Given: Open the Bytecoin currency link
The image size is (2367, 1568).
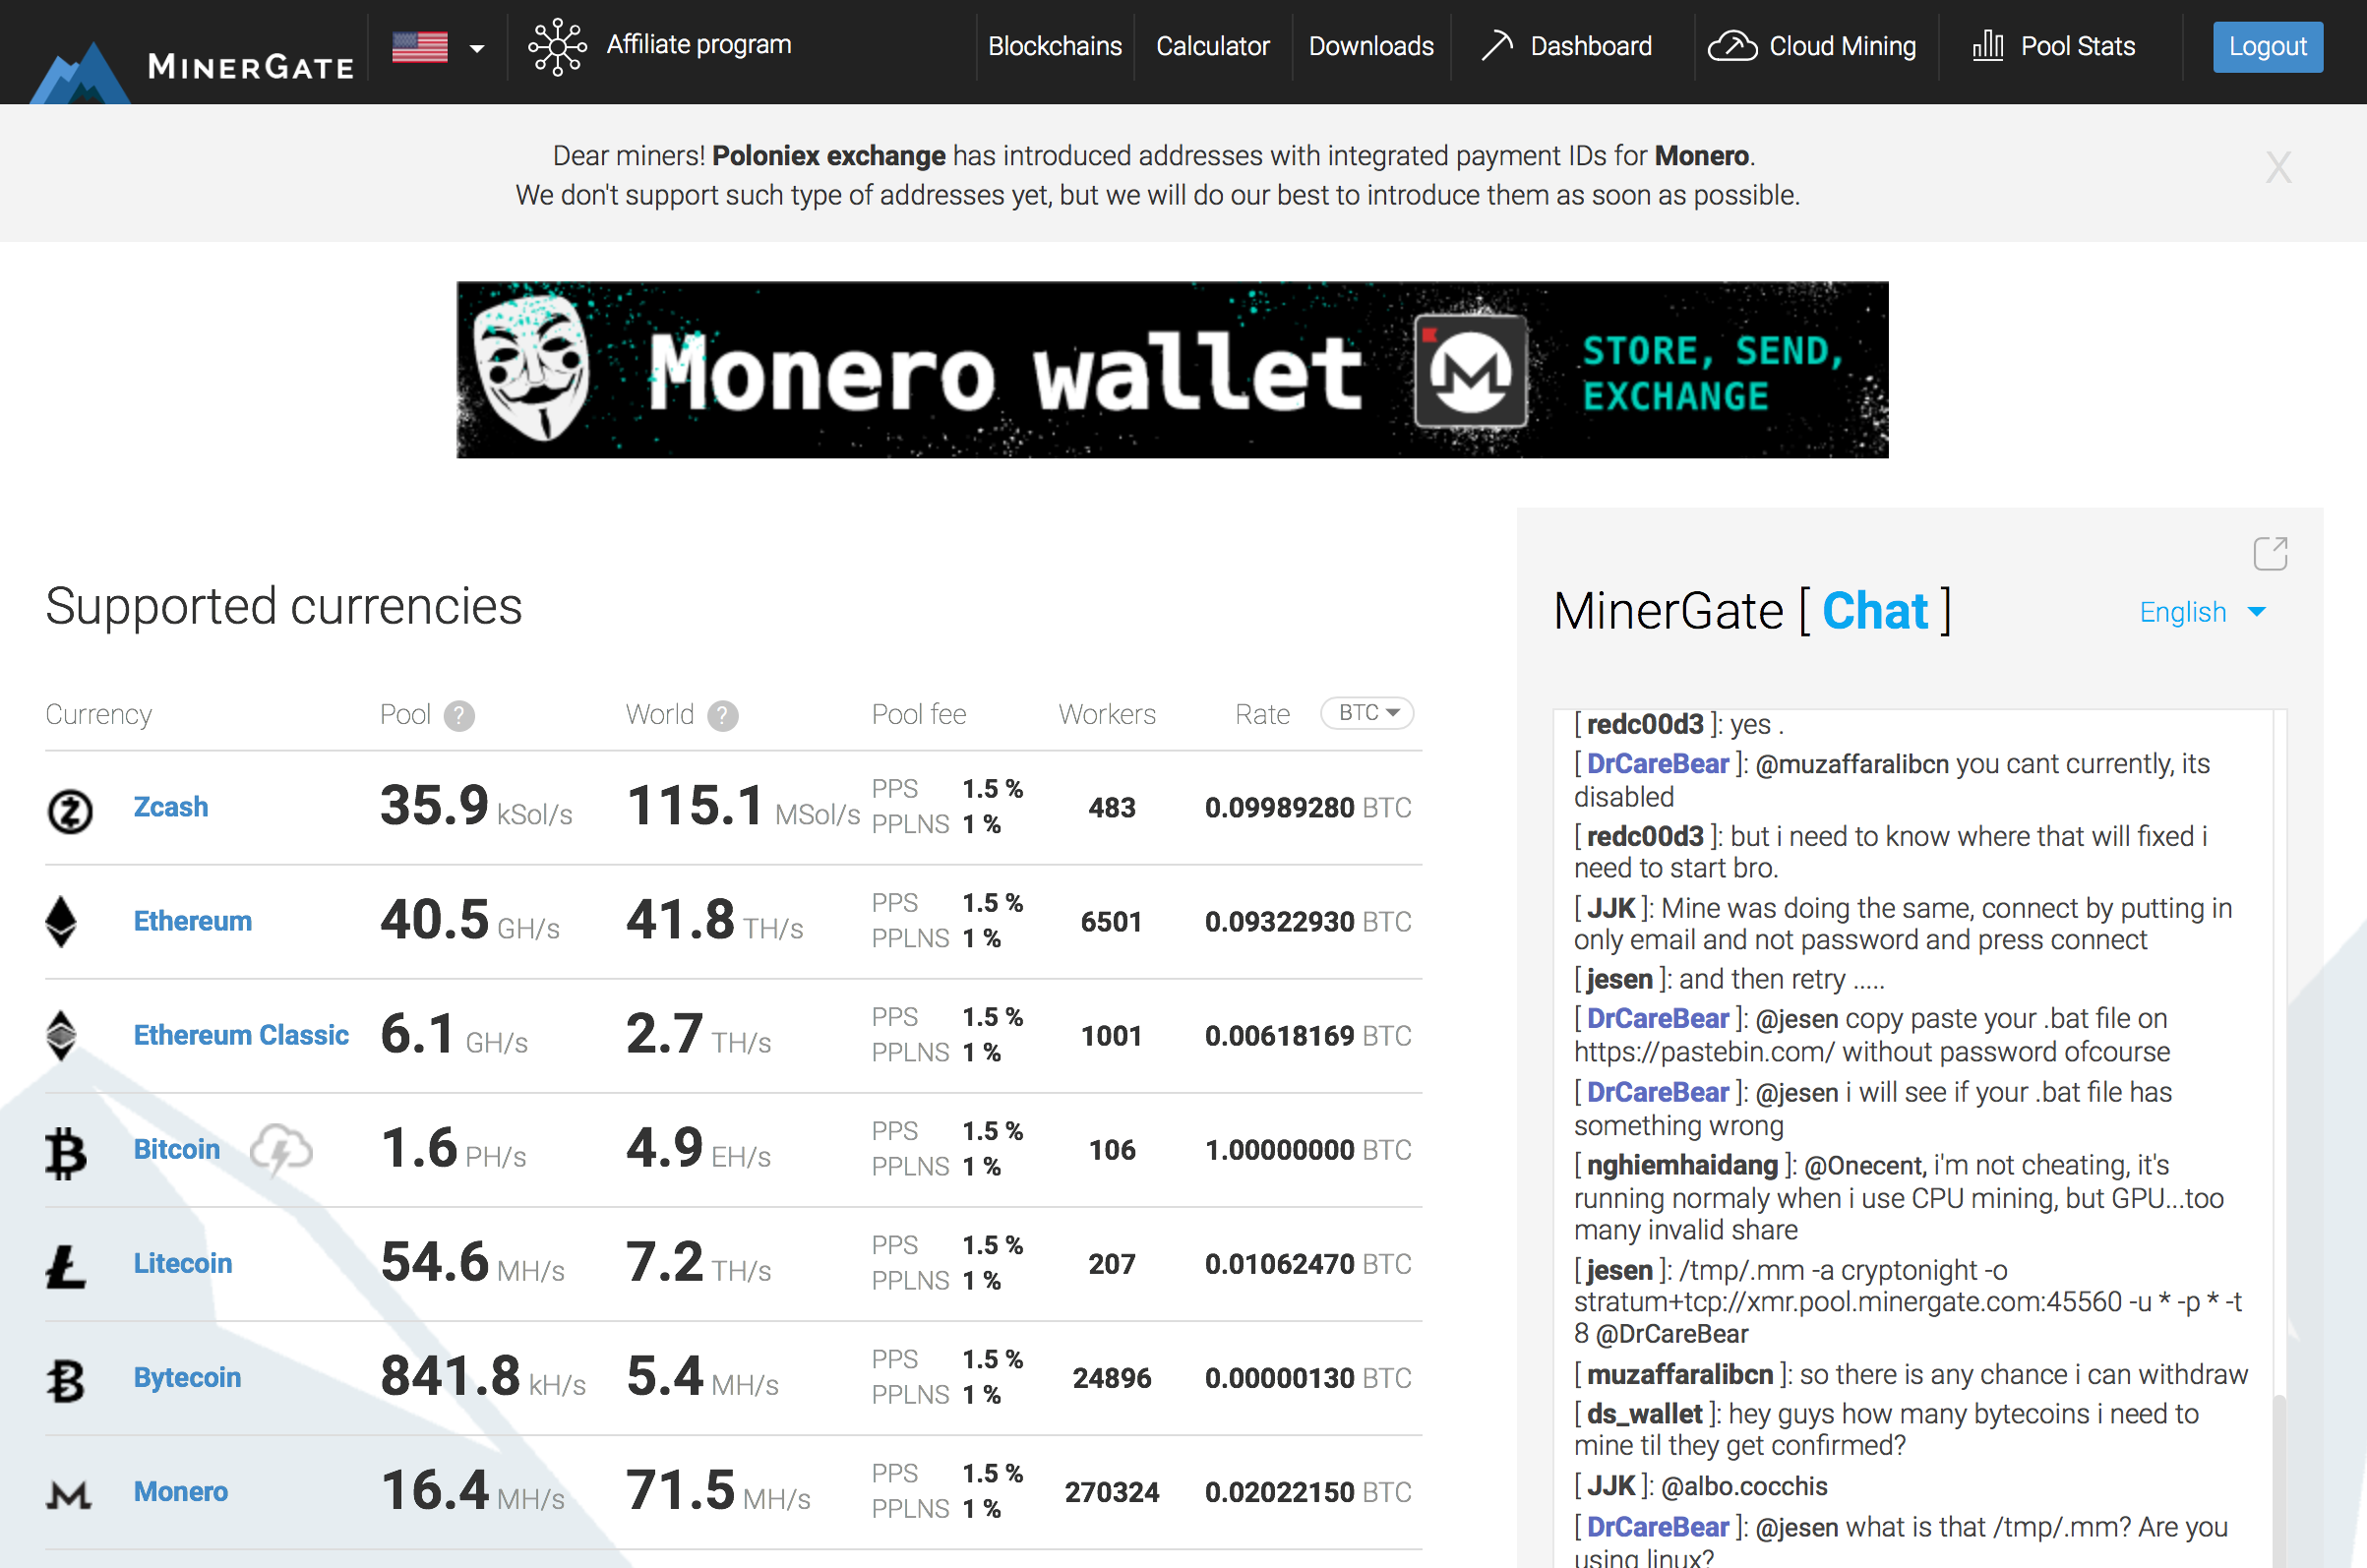Looking at the screenshot, I should (x=187, y=1377).
